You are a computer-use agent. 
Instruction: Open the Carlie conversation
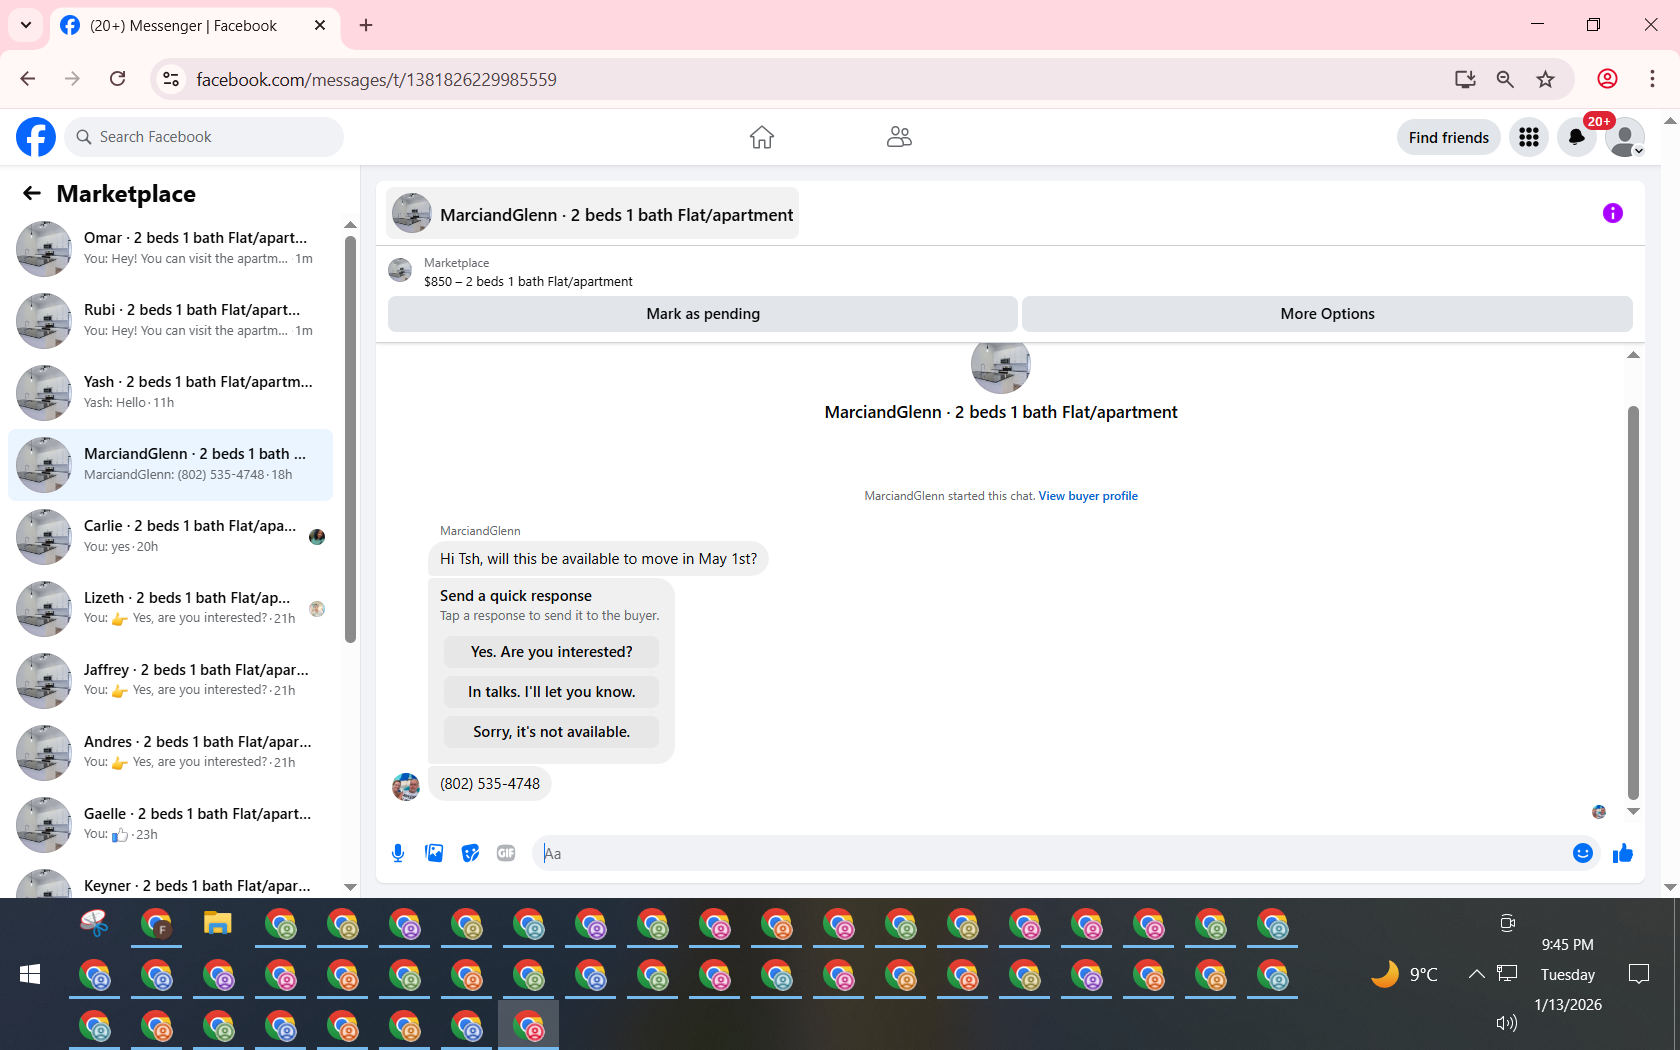pyautogui.click(x=170, y=537)
